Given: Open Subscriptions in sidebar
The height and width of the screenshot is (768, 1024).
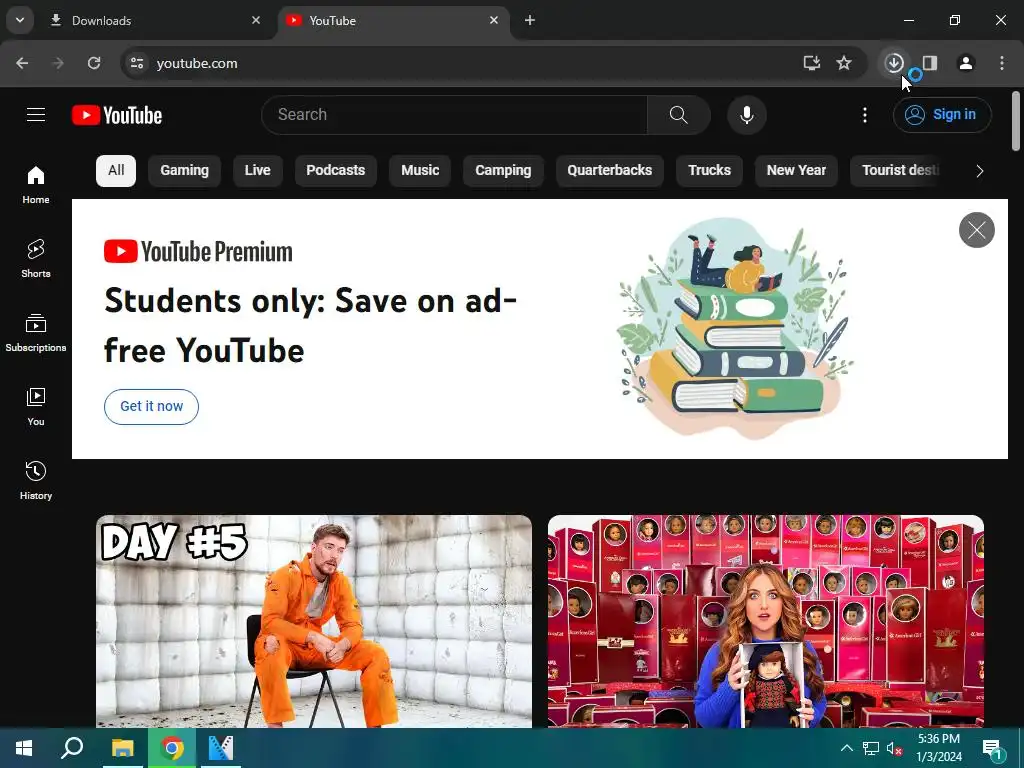Looking at the screenshot, I should pos(36,332).
